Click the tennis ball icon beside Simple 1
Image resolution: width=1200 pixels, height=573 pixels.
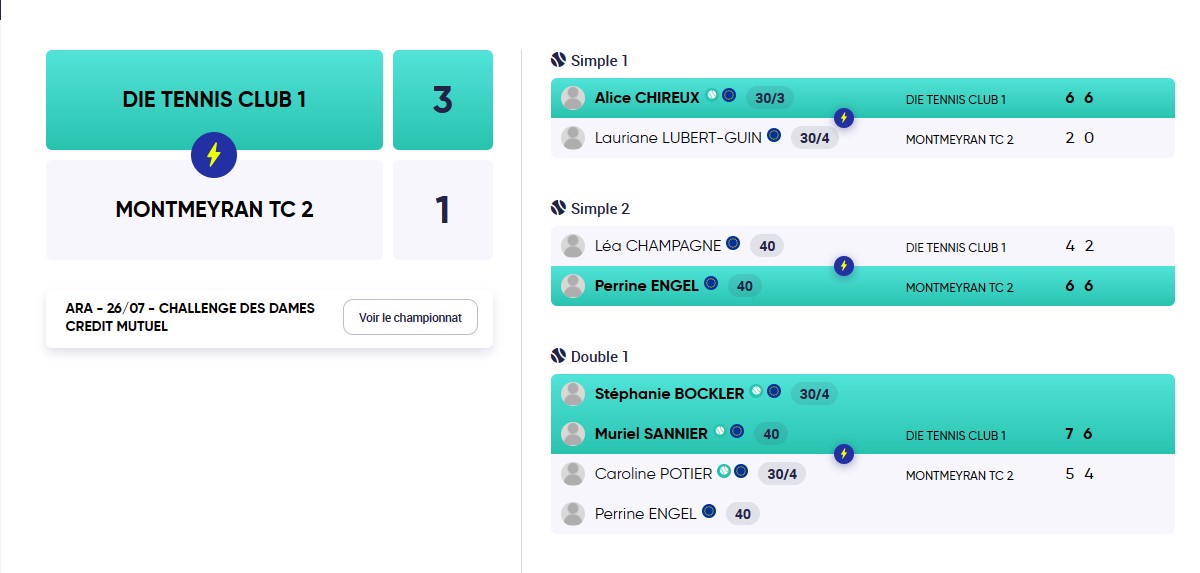[559, 60]
